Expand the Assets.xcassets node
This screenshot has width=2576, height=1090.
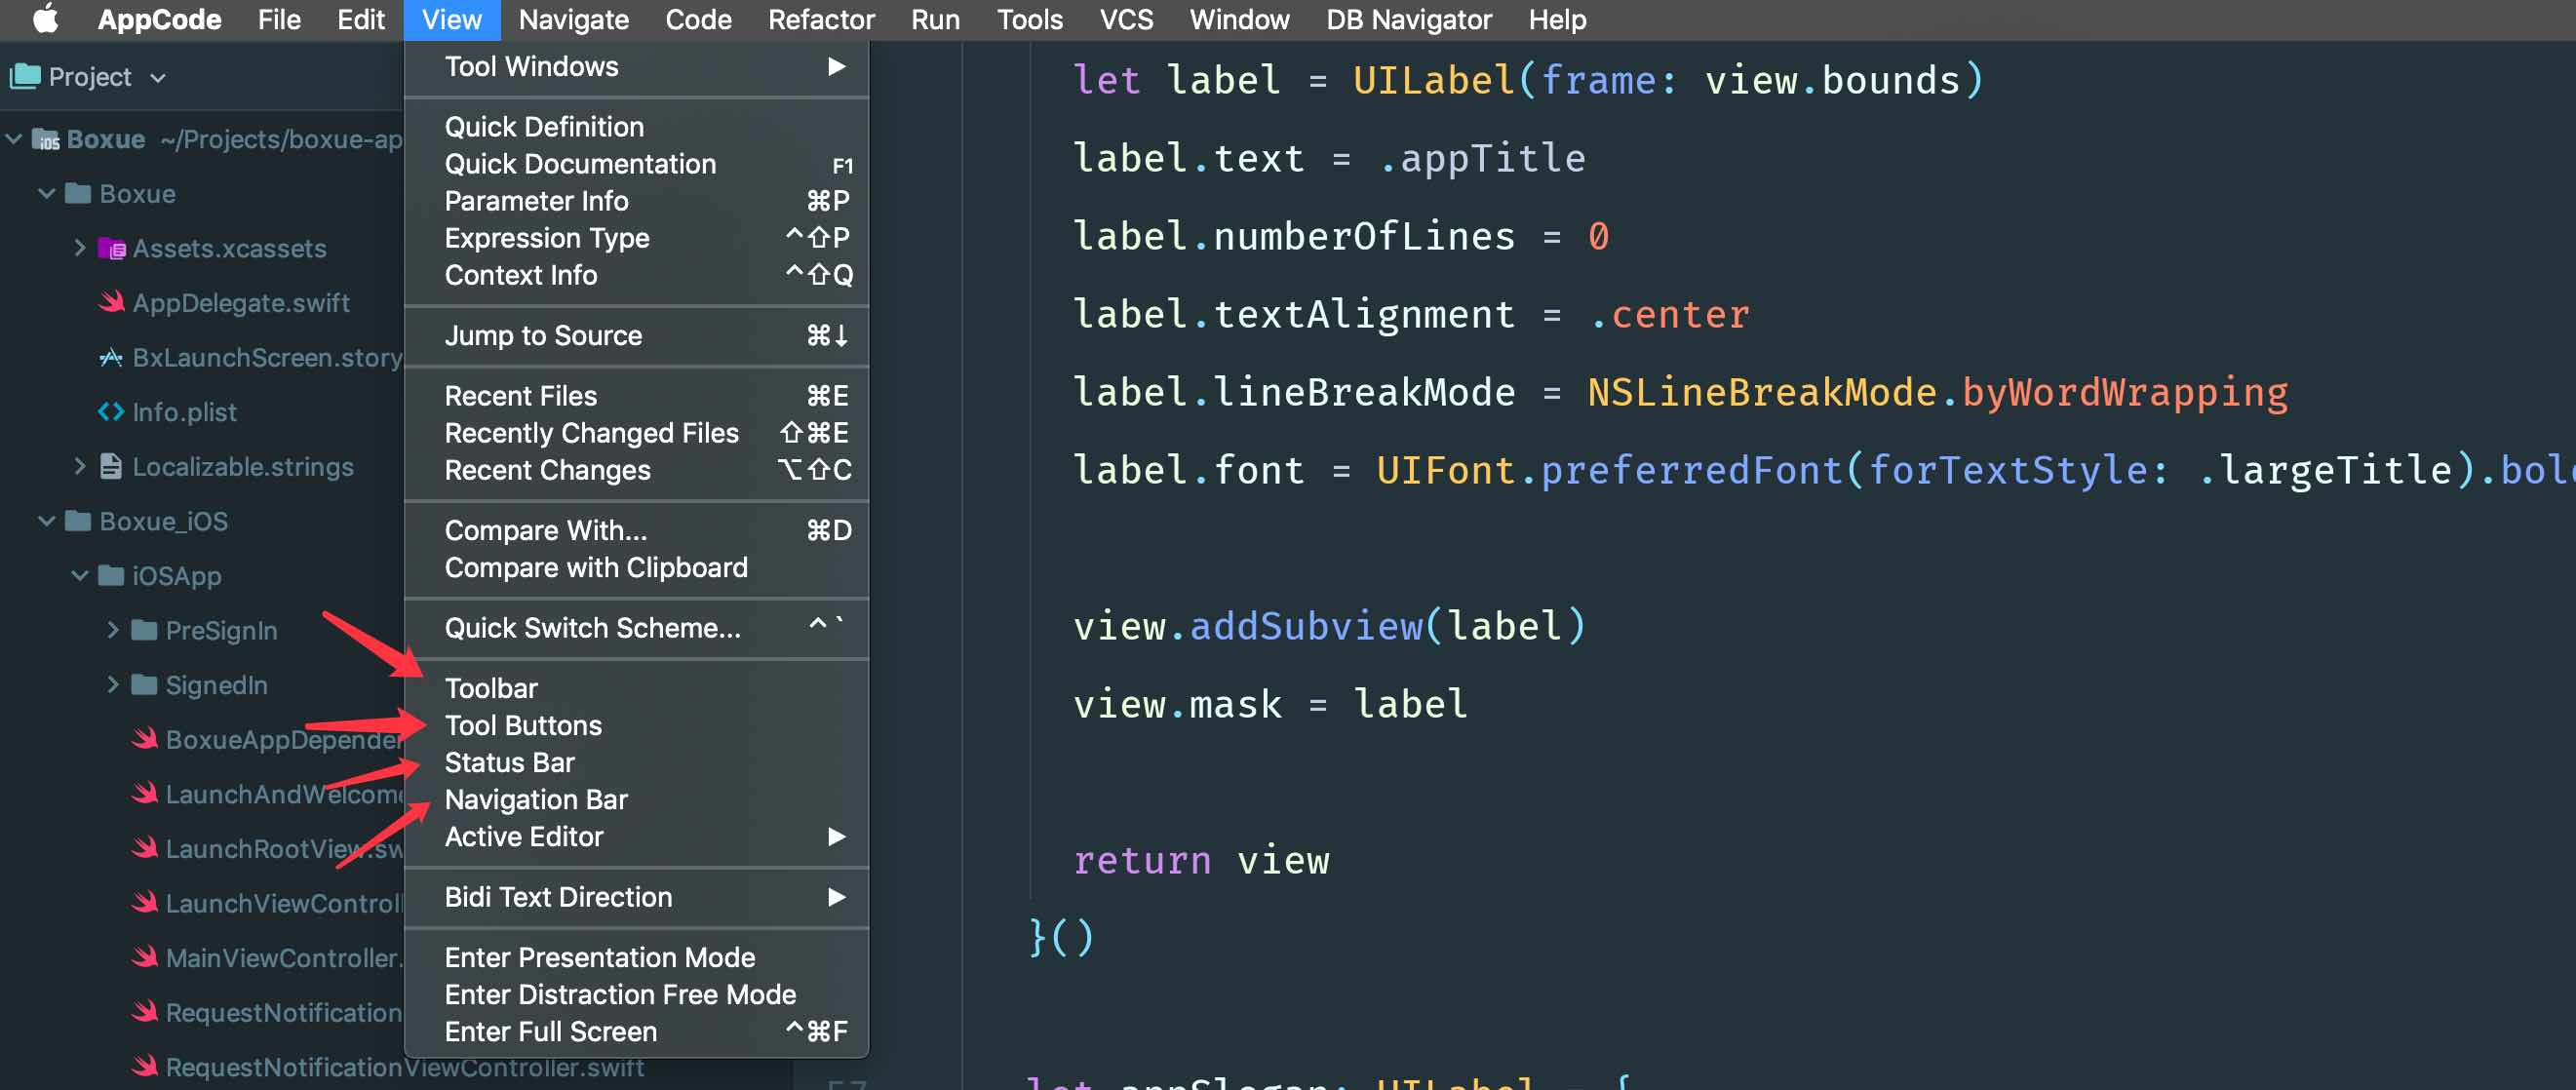point(80,247)
